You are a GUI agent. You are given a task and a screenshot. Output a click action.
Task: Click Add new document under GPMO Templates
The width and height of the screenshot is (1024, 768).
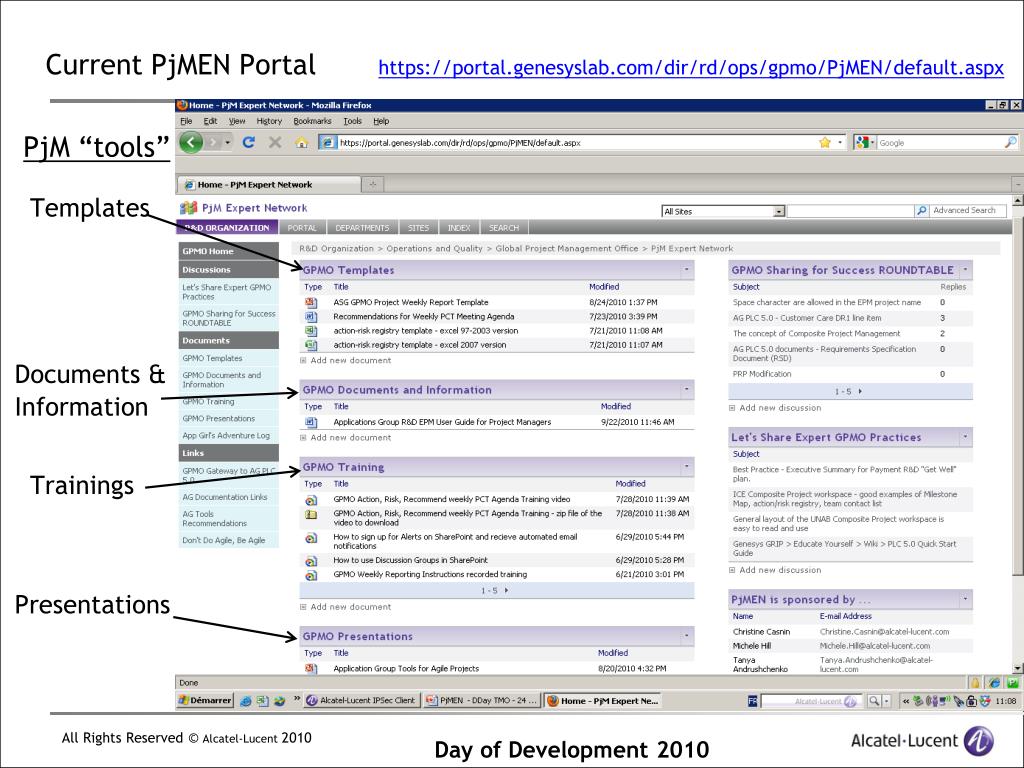tap(351, 360)
